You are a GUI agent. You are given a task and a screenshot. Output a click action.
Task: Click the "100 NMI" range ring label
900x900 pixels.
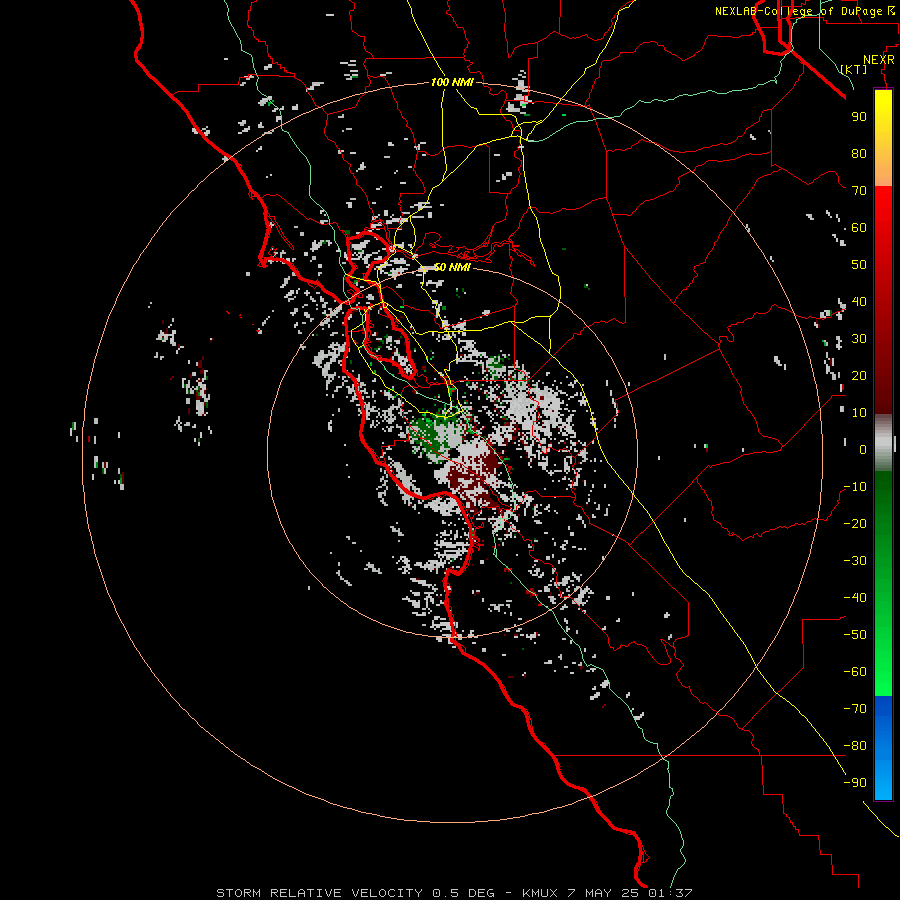(x=452, y=83)
